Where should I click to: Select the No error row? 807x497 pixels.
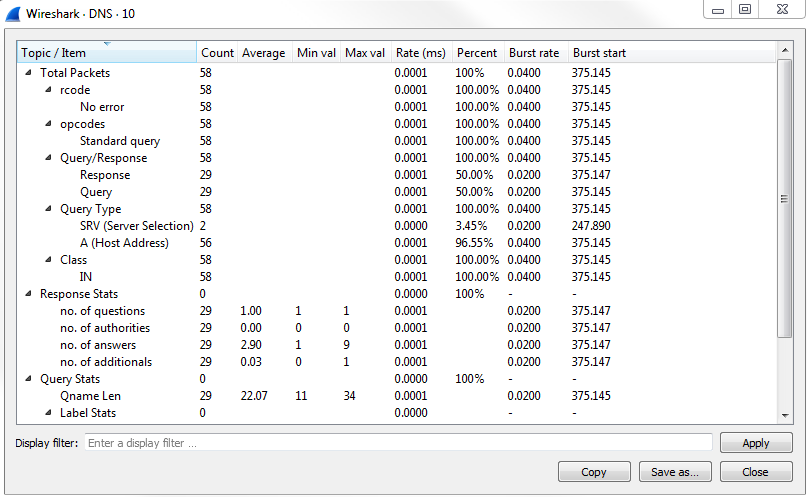point(396,106)
